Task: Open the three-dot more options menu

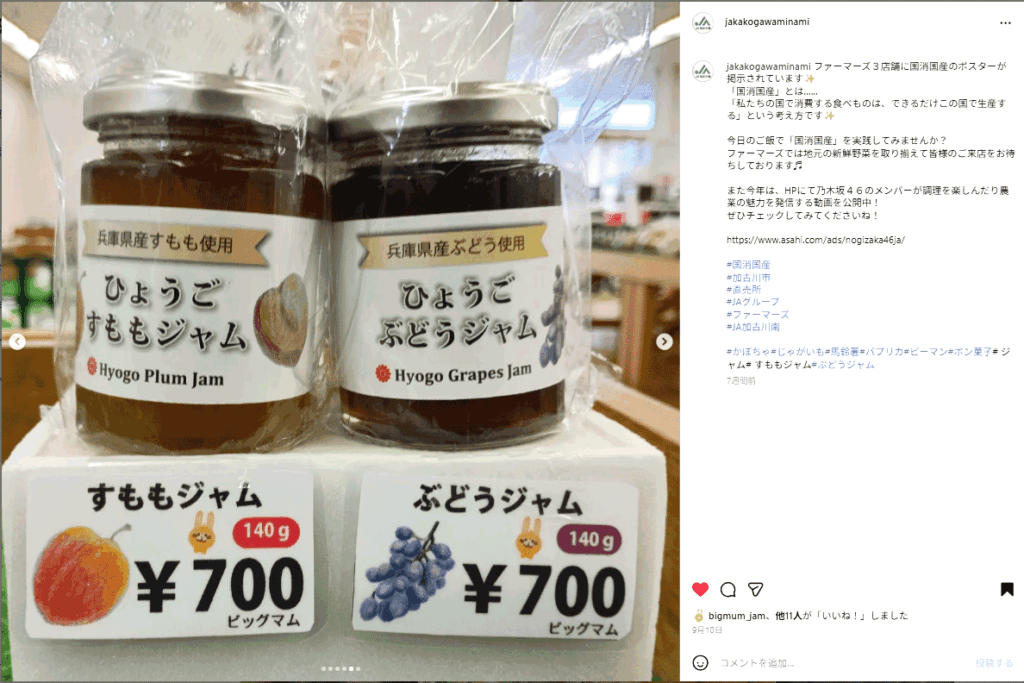Action: click(x=1005, y=23)
